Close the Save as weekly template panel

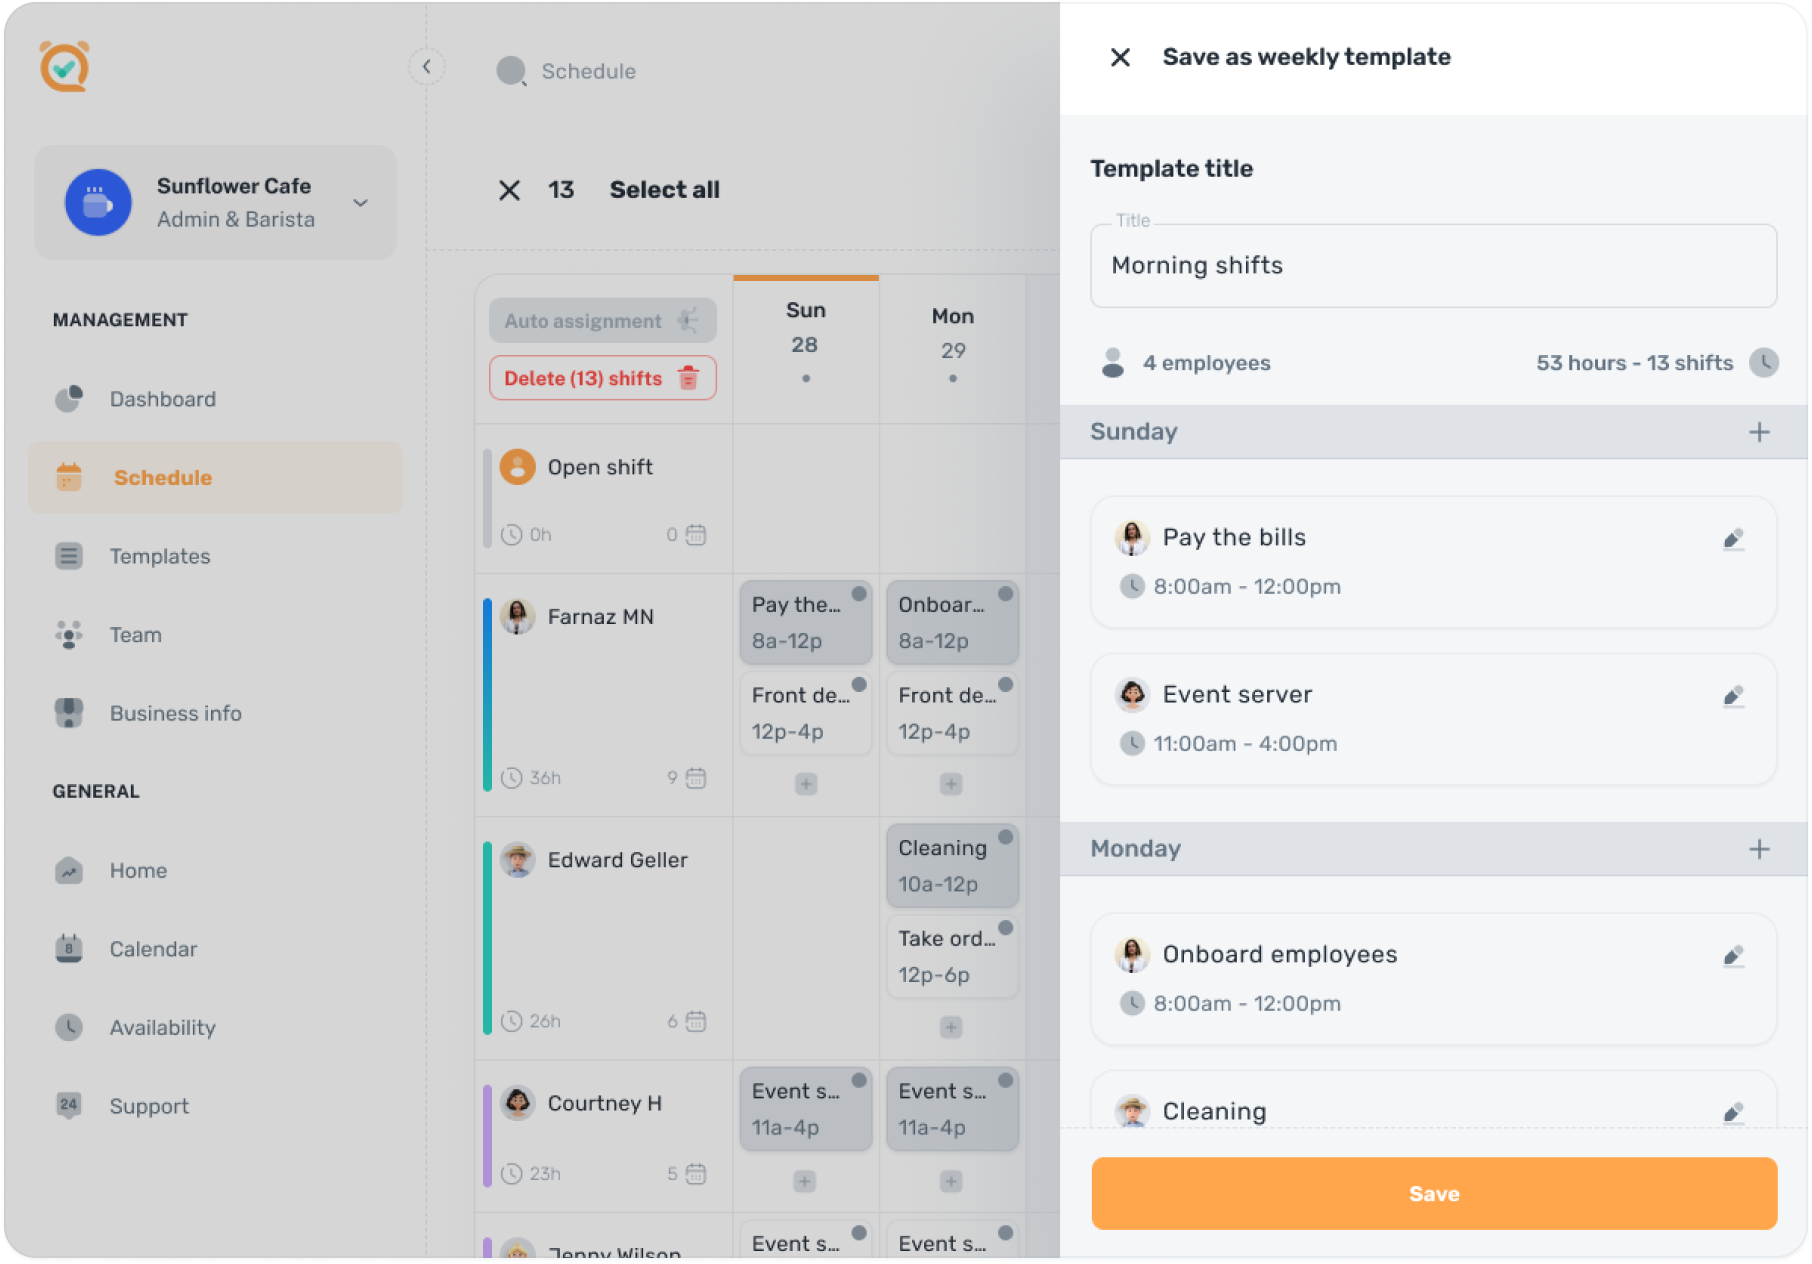click(1120, 58)
